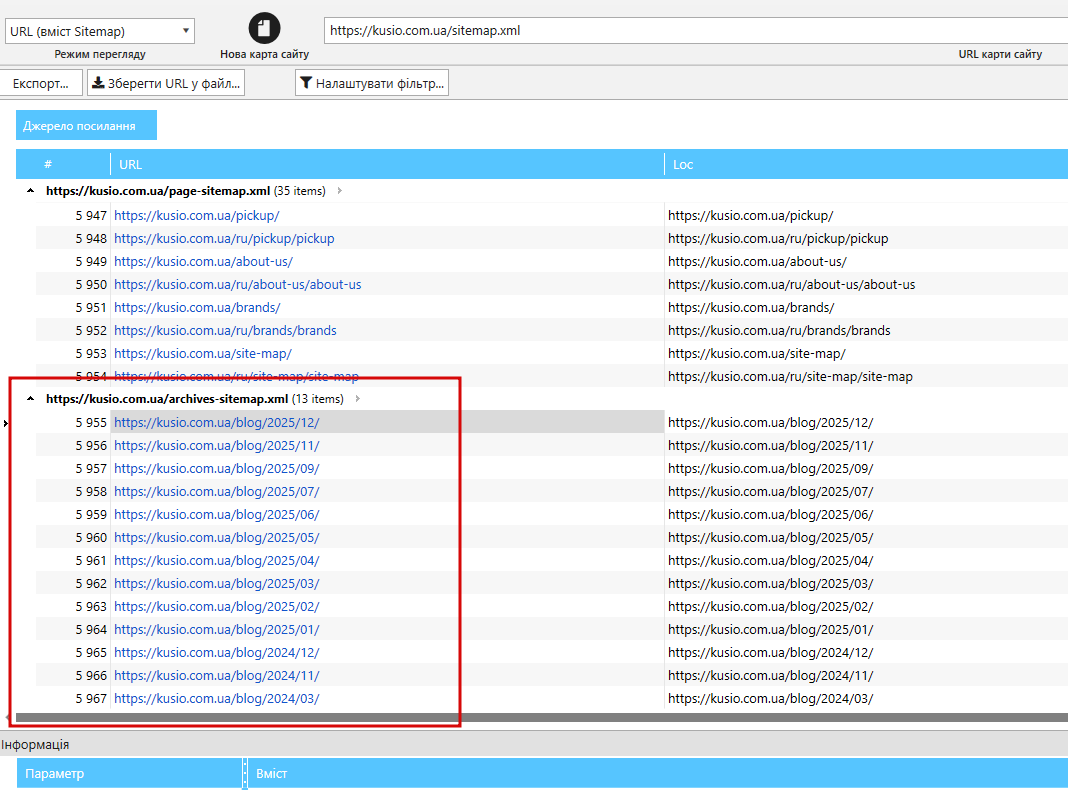Collapse the page-sitemap.xml group
This screenshot has height=790, width=1068.
(x=31, y=191)
